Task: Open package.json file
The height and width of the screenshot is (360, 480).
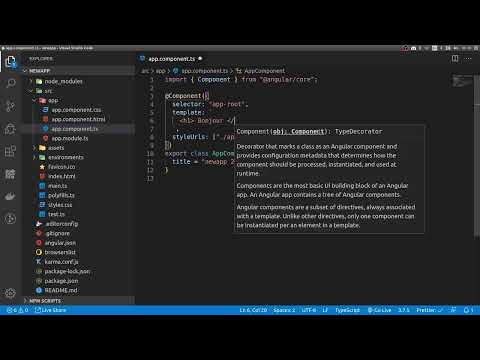Action: (x=61, y=281)
